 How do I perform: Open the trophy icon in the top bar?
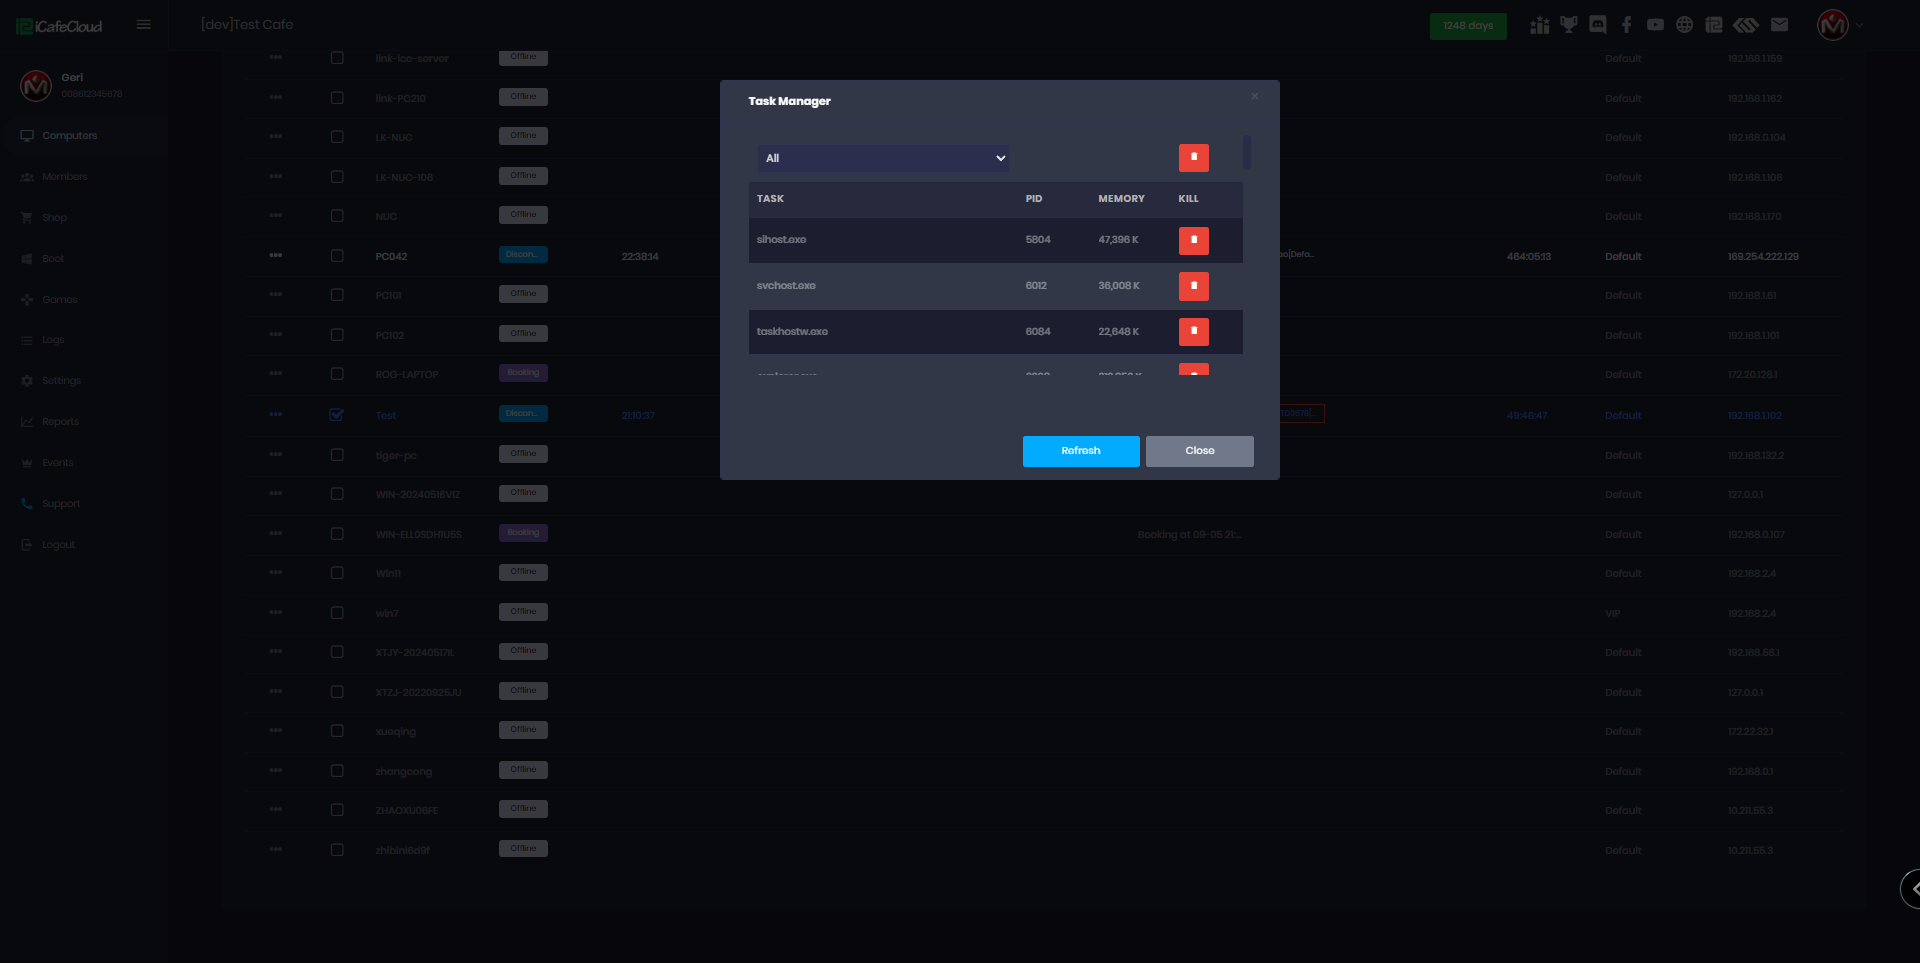1568,25
